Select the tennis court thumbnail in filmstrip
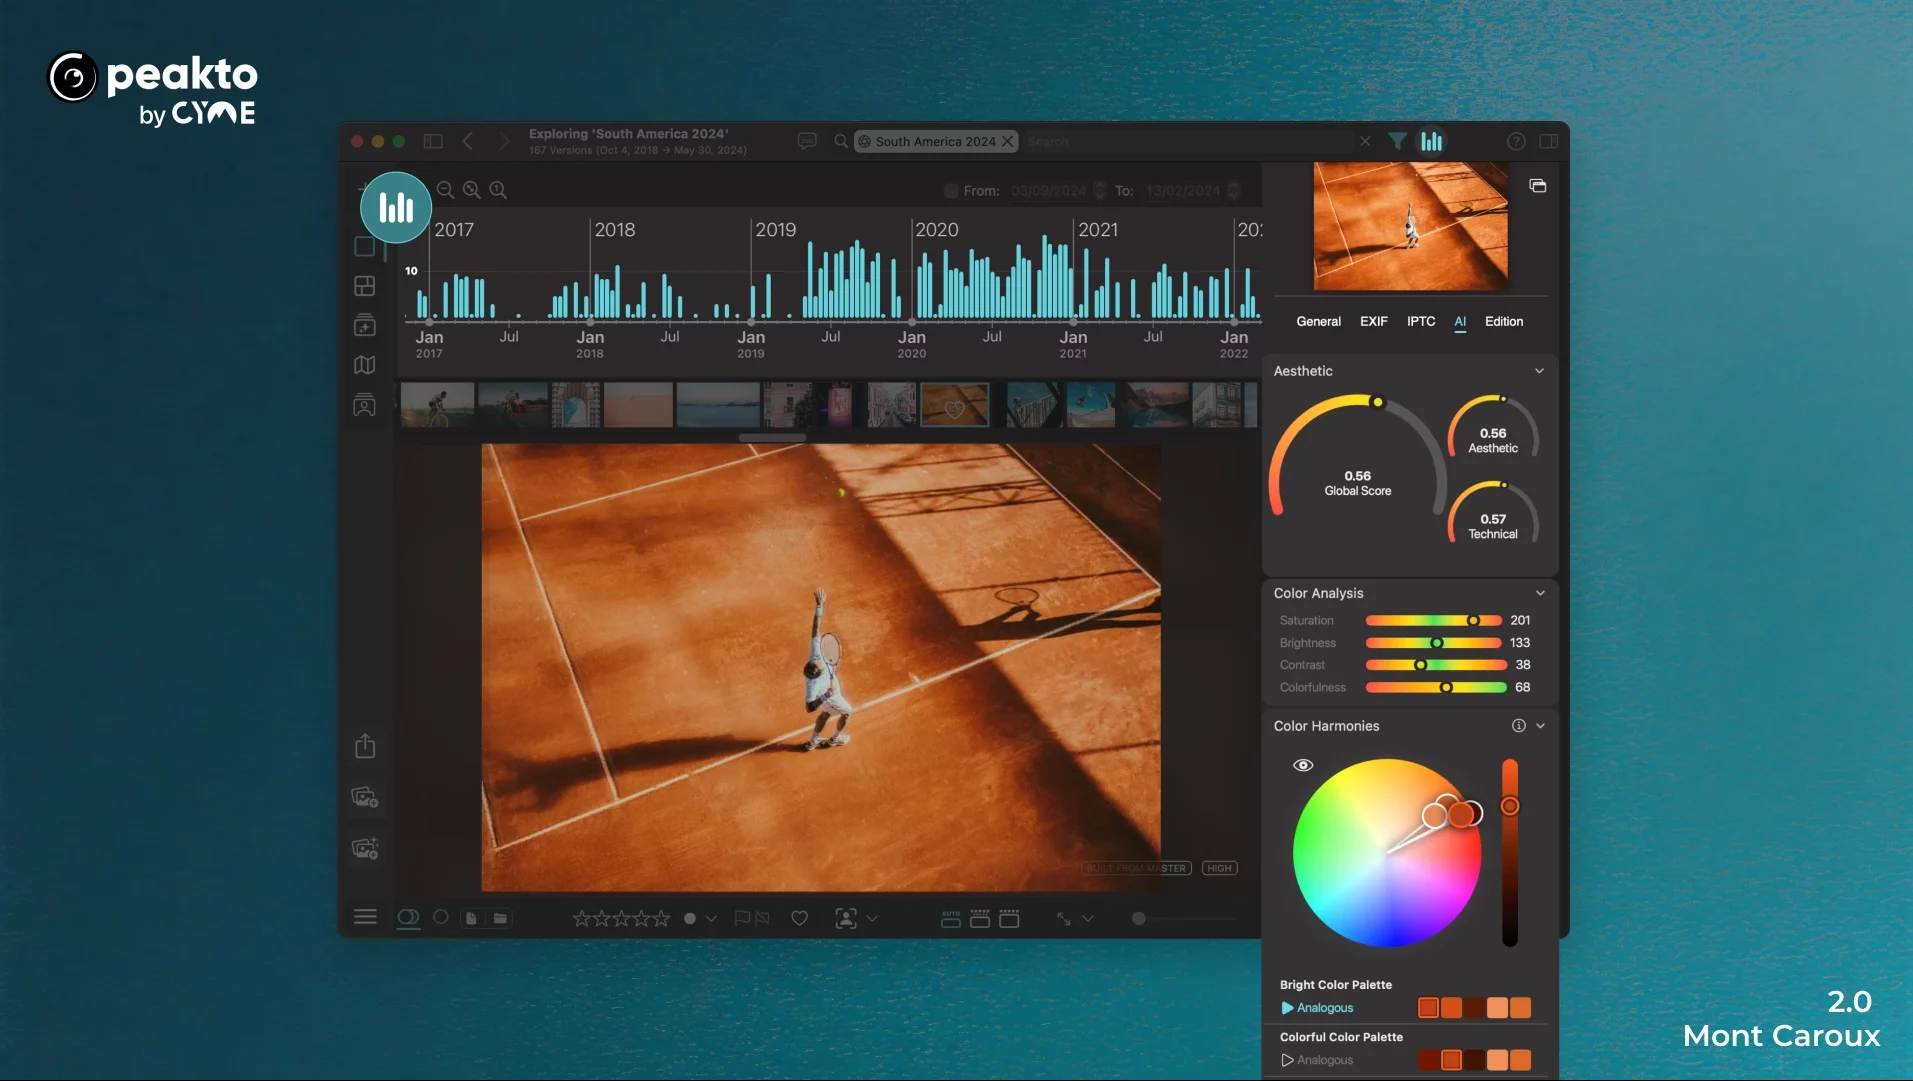Viewport: 1913px width, 1081px height. 954,405
